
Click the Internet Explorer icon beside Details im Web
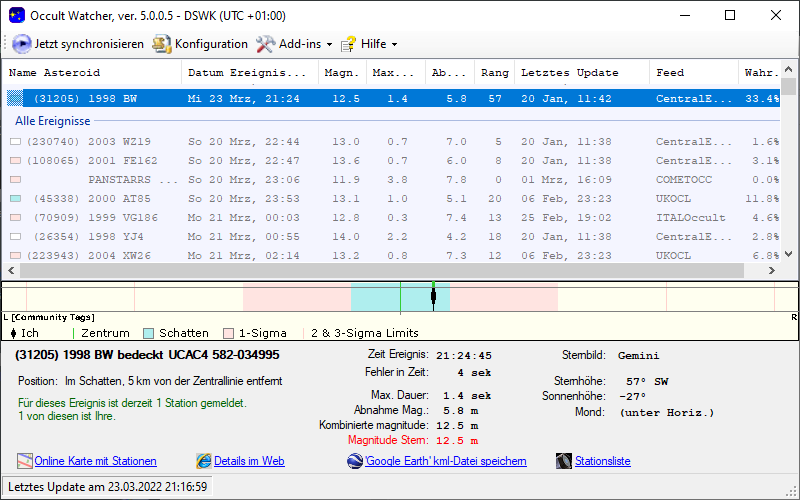click(x=204, y=461)
